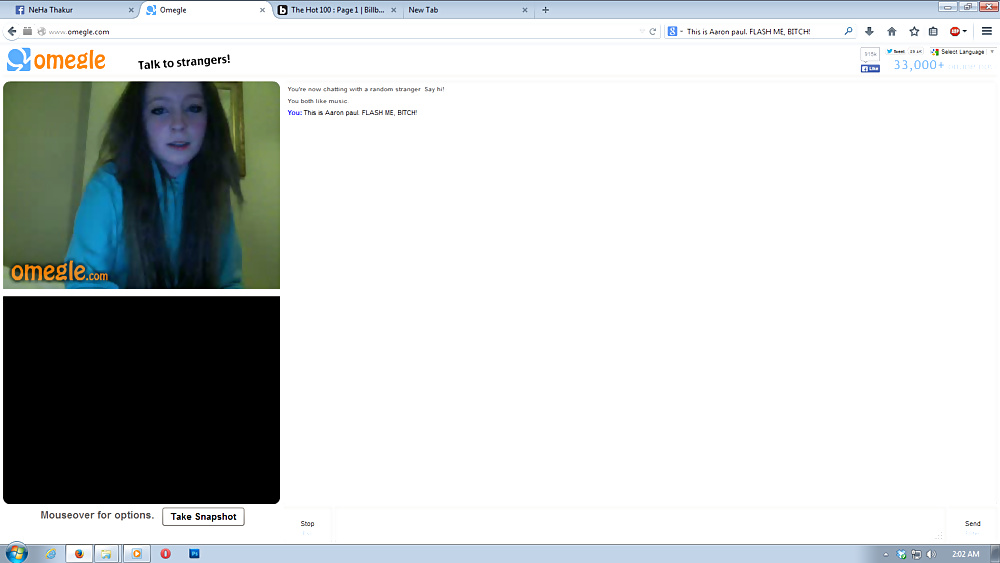Screen dimensions: 1000x563
Task: Click inside the chat message box
Action: pyautogui.click(x=638, y=527)
